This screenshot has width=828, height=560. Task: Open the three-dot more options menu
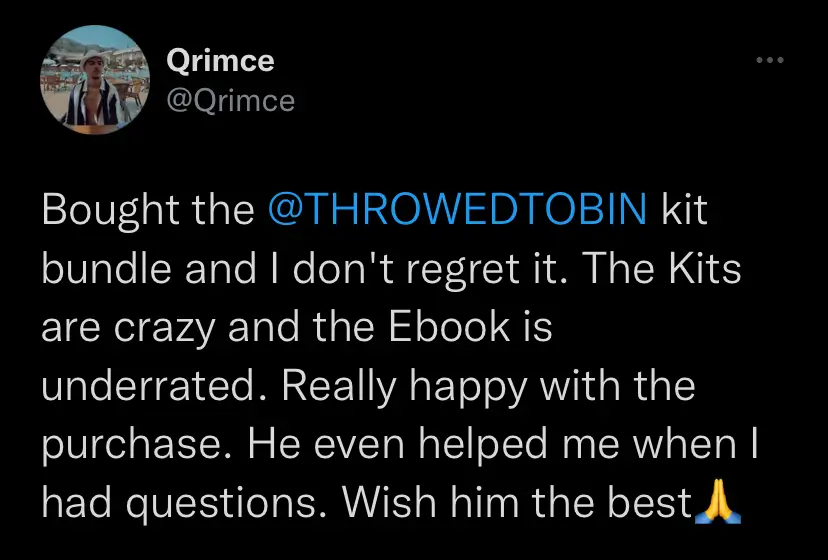[769, 61]
